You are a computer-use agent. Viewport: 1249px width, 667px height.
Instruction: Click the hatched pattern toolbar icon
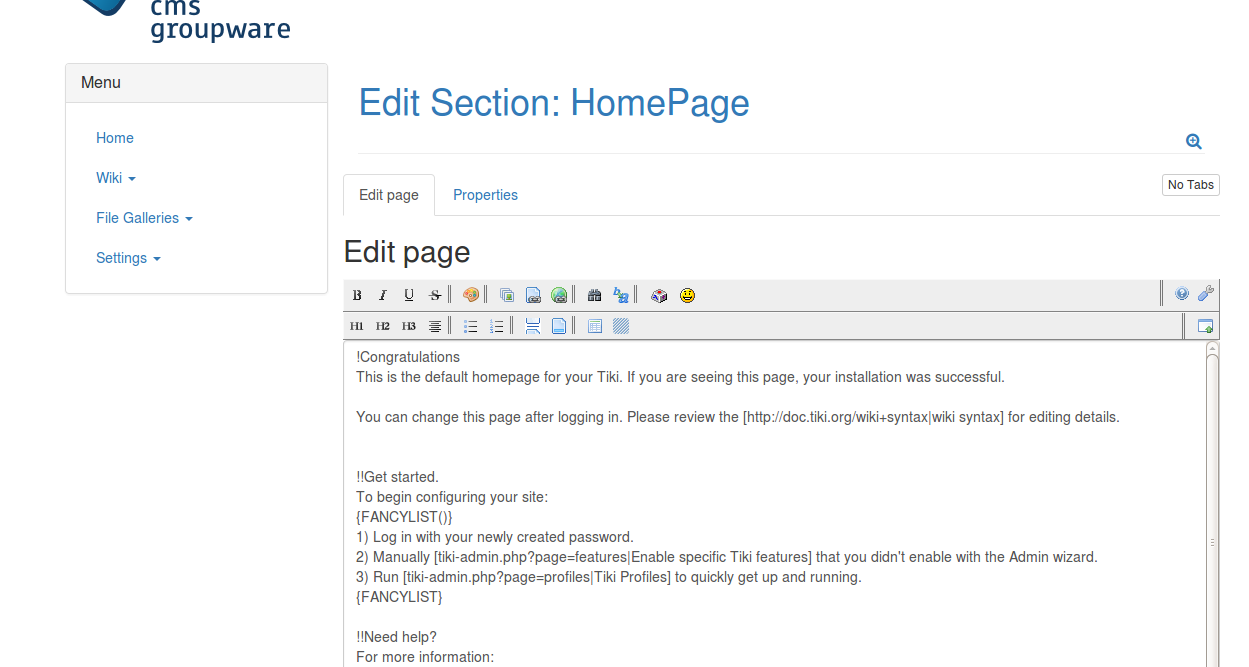click(x=621, y=326)
